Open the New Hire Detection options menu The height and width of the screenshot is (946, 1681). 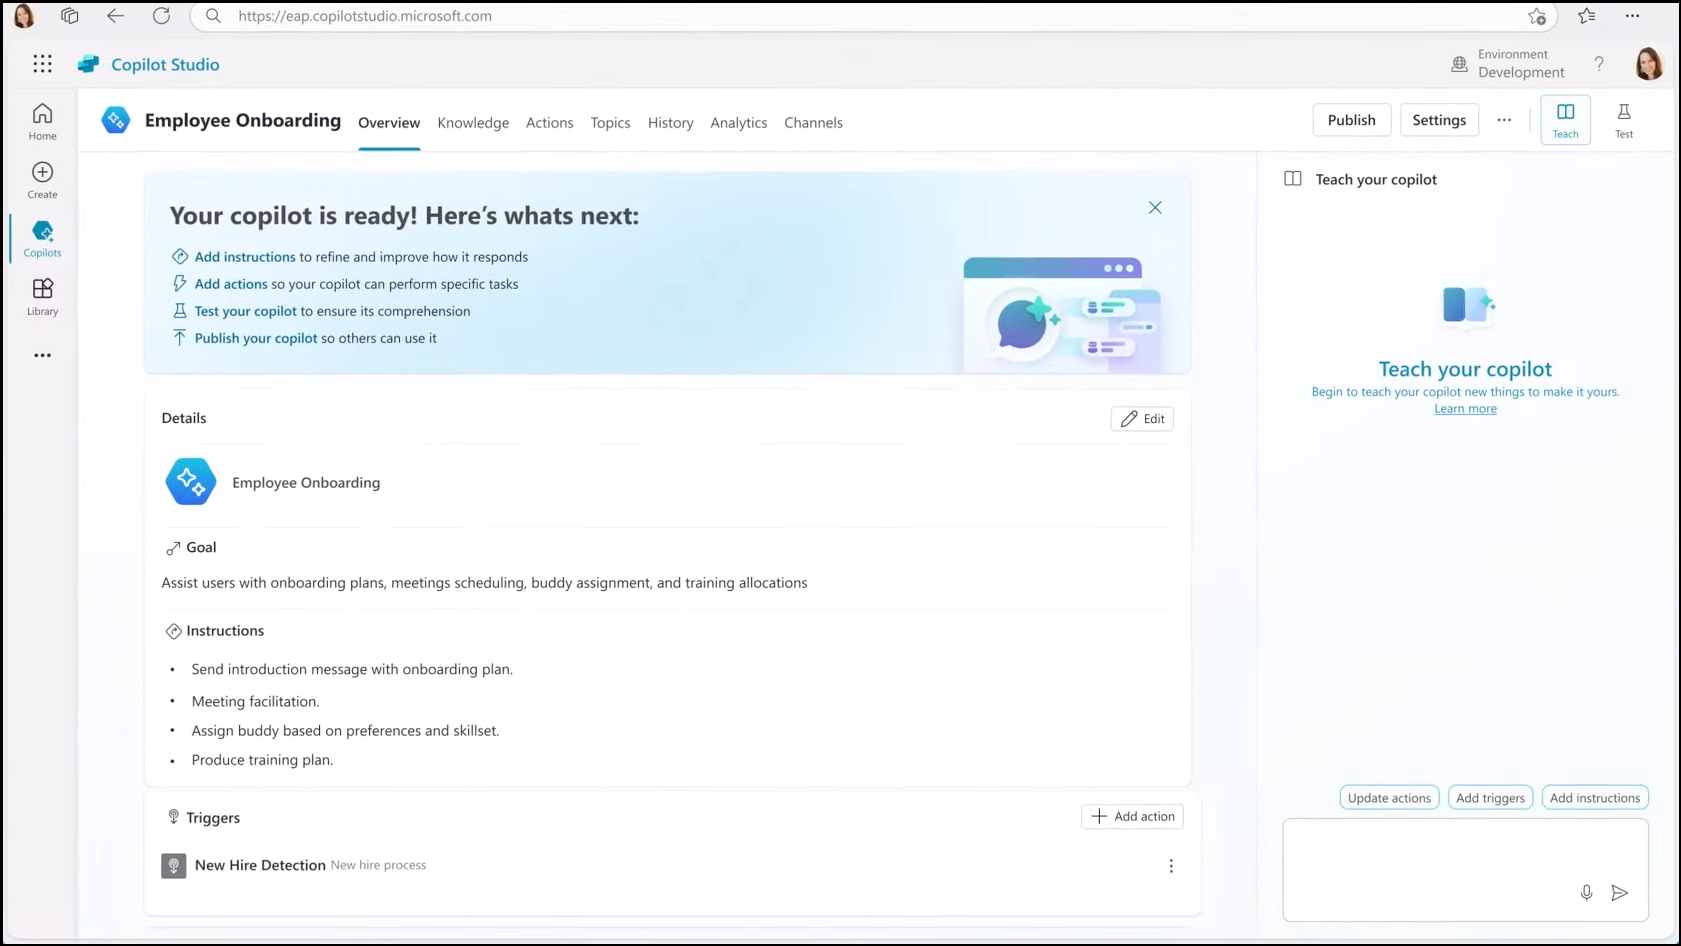tap(1170, 865)
